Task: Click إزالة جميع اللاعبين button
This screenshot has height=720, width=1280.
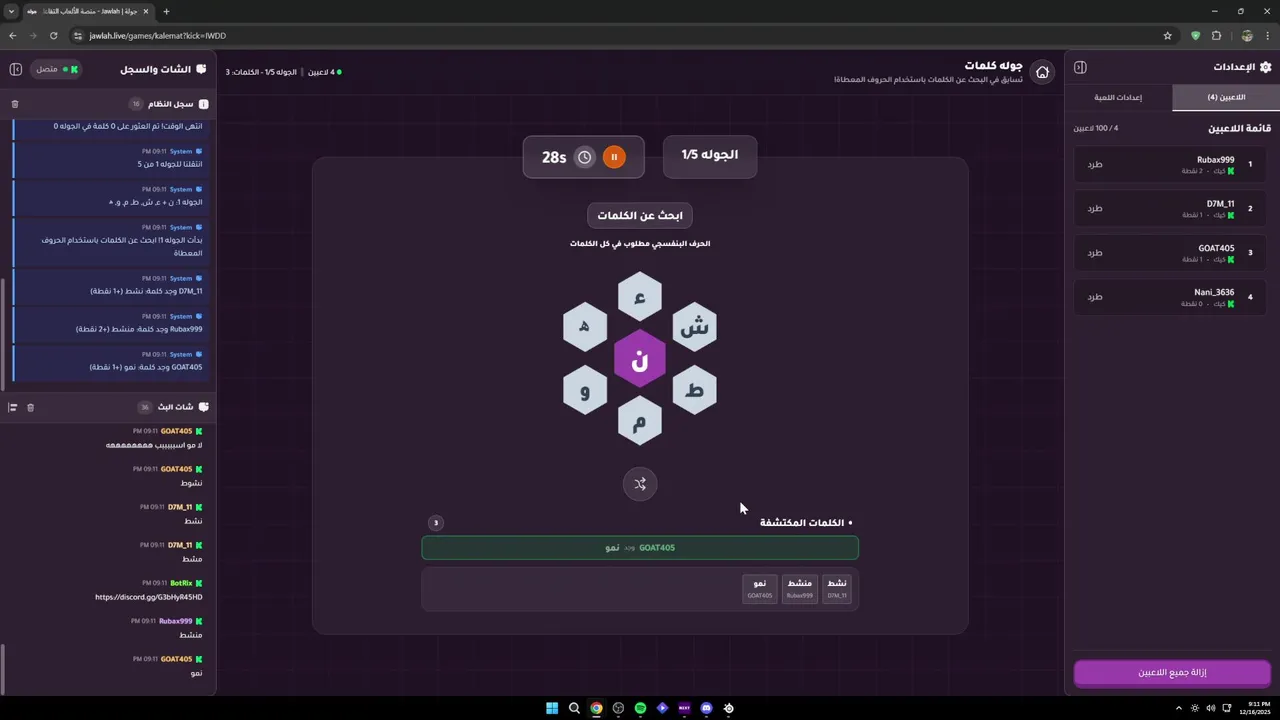Action: pos(1172,673)
